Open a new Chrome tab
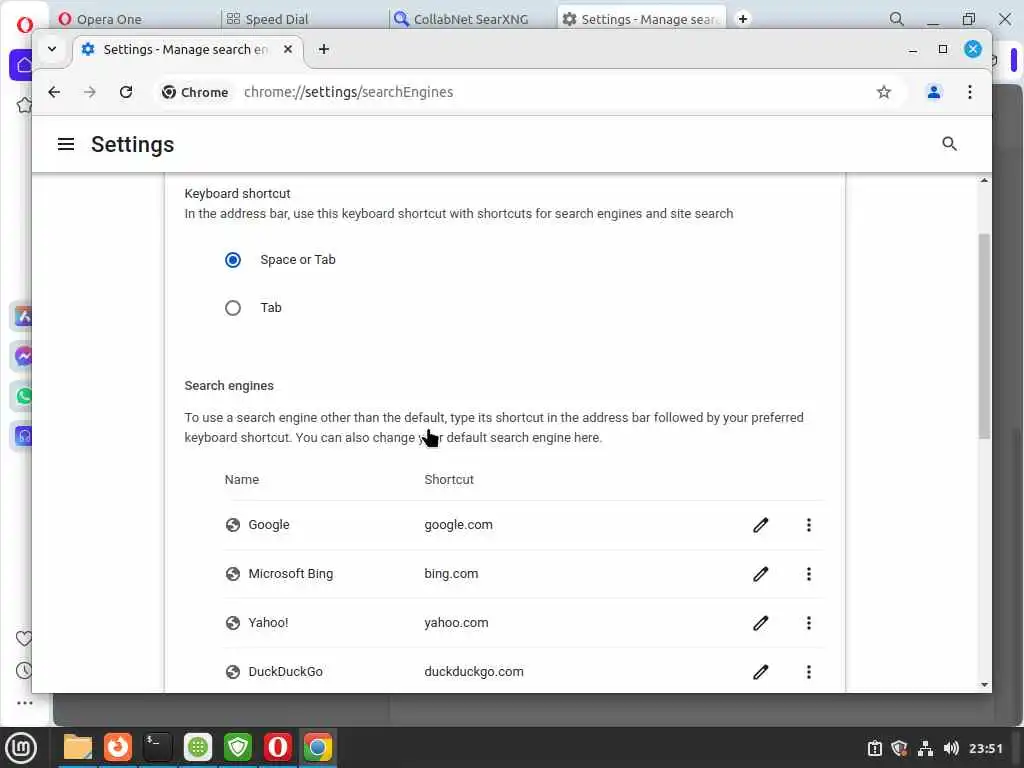Viewport: 1024px width, 768px height. (323, 50)
